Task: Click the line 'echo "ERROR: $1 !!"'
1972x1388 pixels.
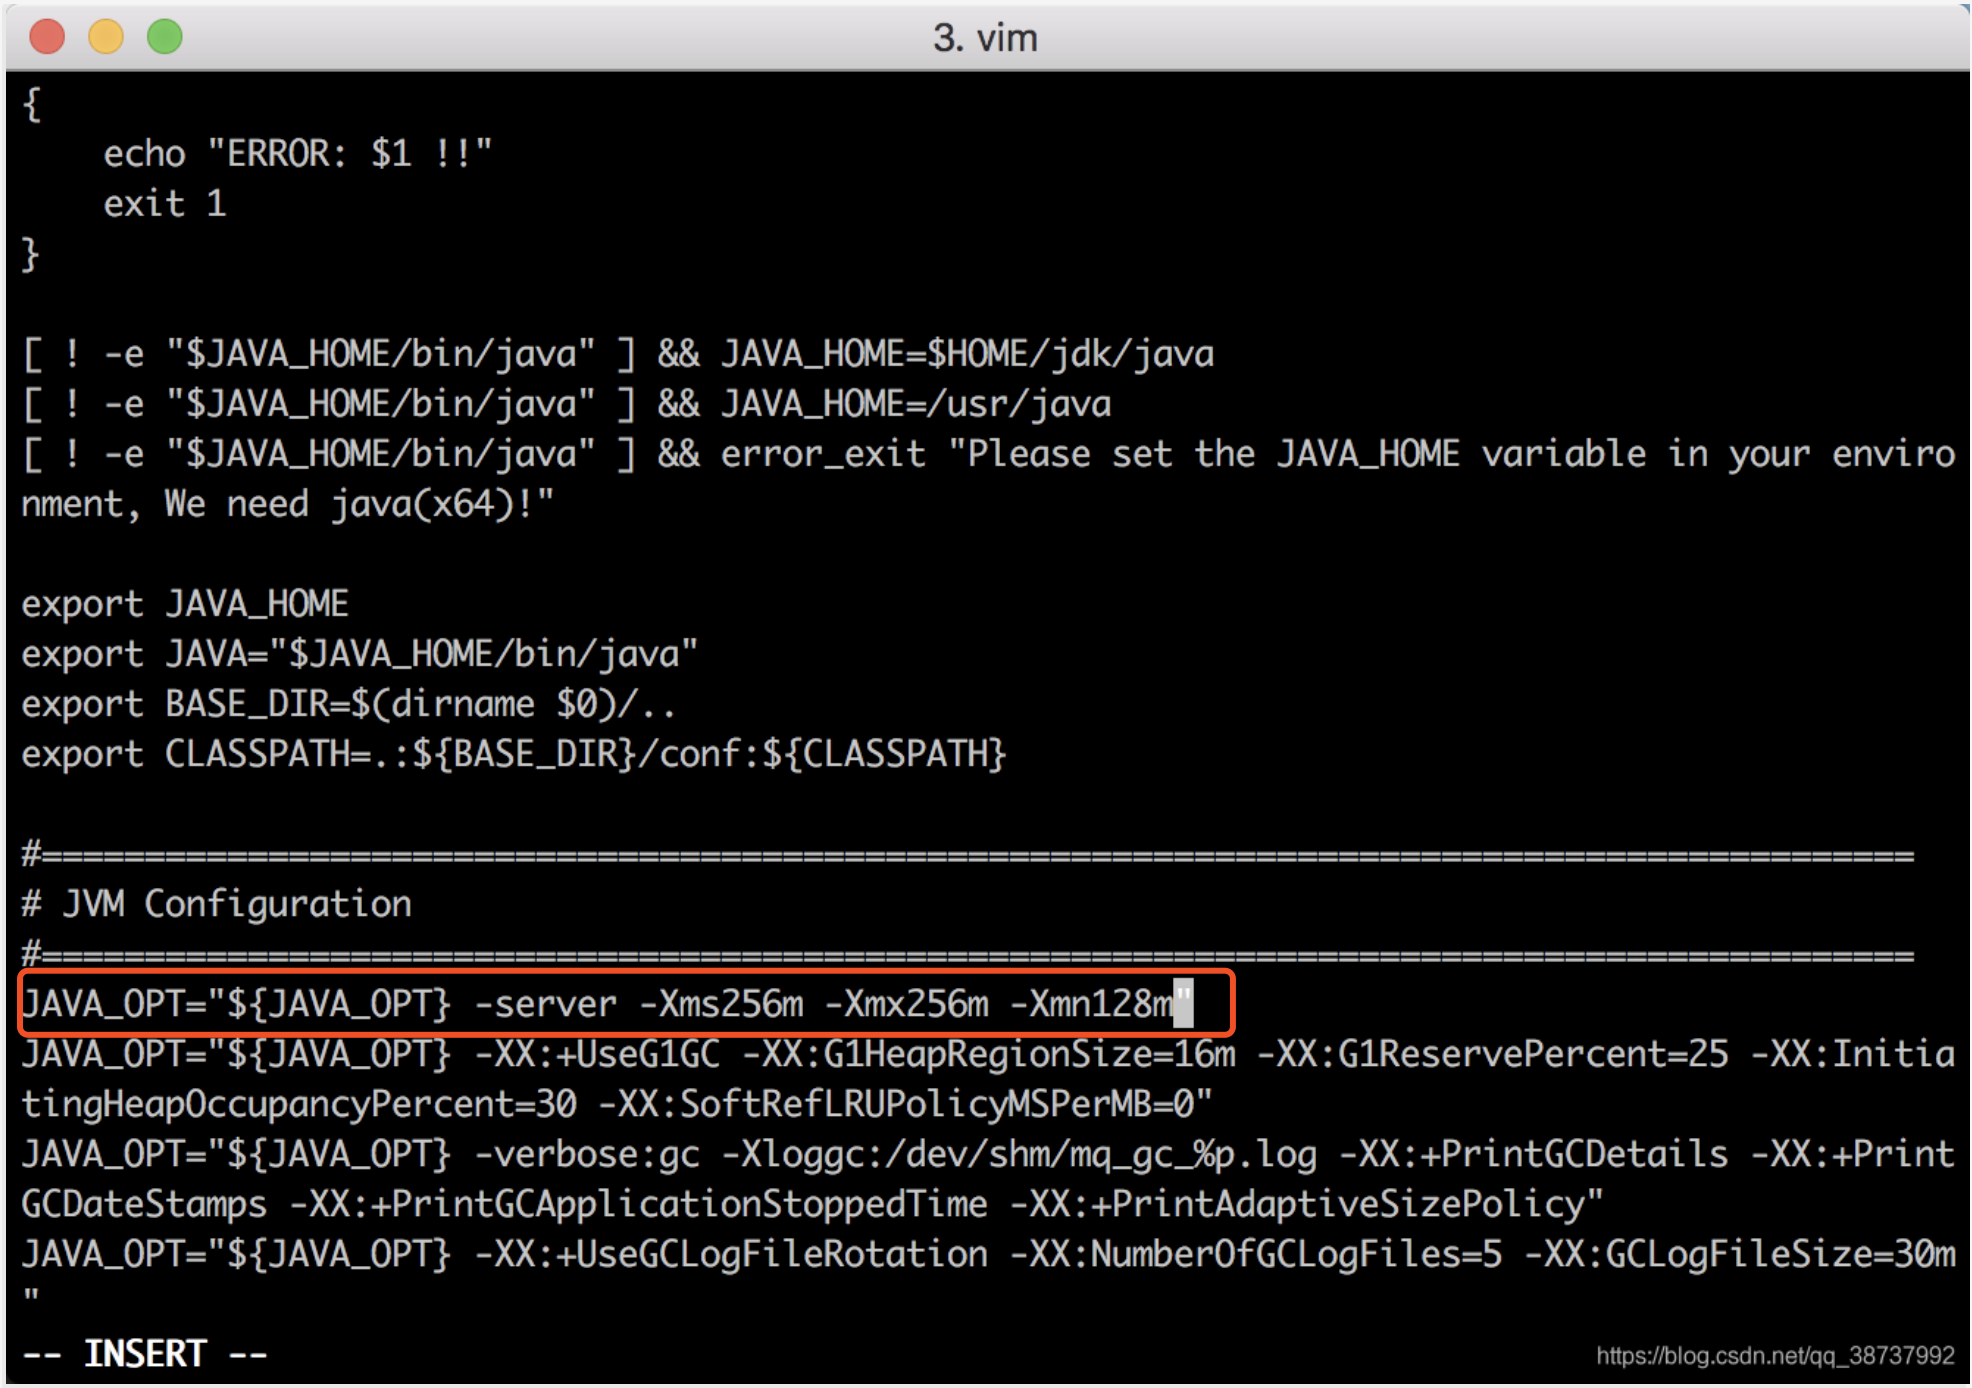Action: (x=298, y=154)
